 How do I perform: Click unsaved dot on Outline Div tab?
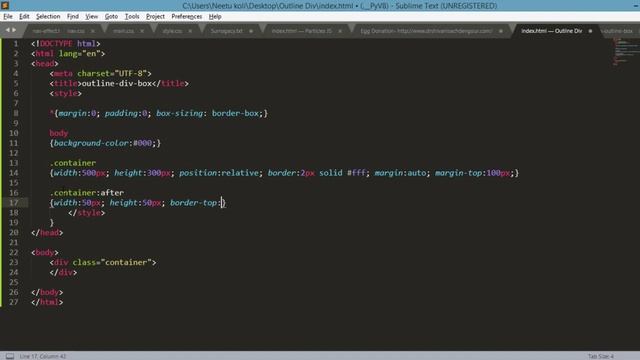[590, 31]
